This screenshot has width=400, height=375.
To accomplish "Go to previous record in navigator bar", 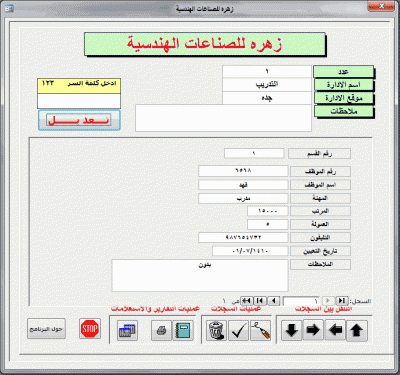I will (328, 301).
